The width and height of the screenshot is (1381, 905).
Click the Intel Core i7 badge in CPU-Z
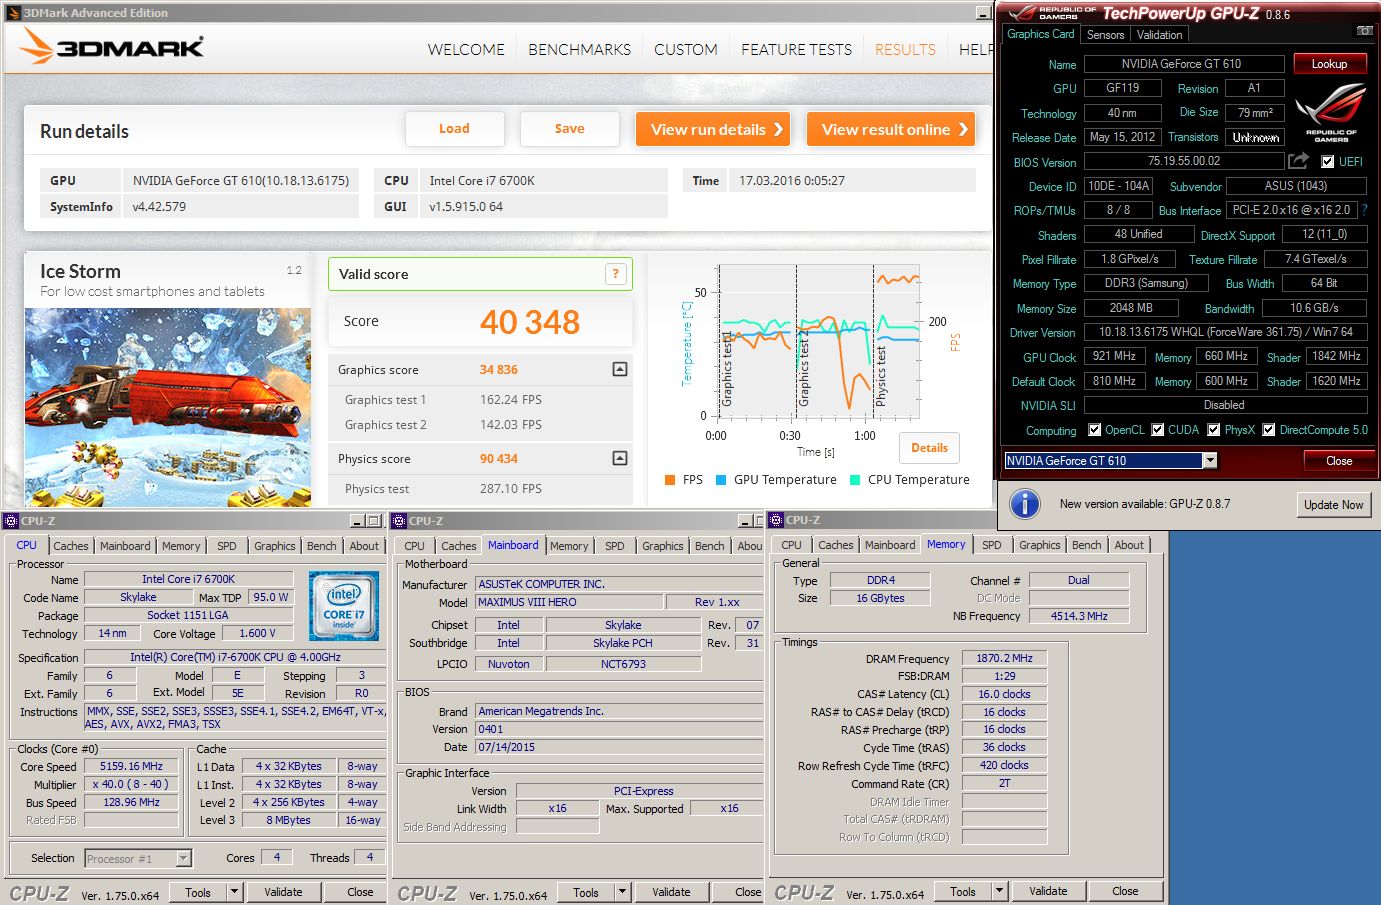344,606
